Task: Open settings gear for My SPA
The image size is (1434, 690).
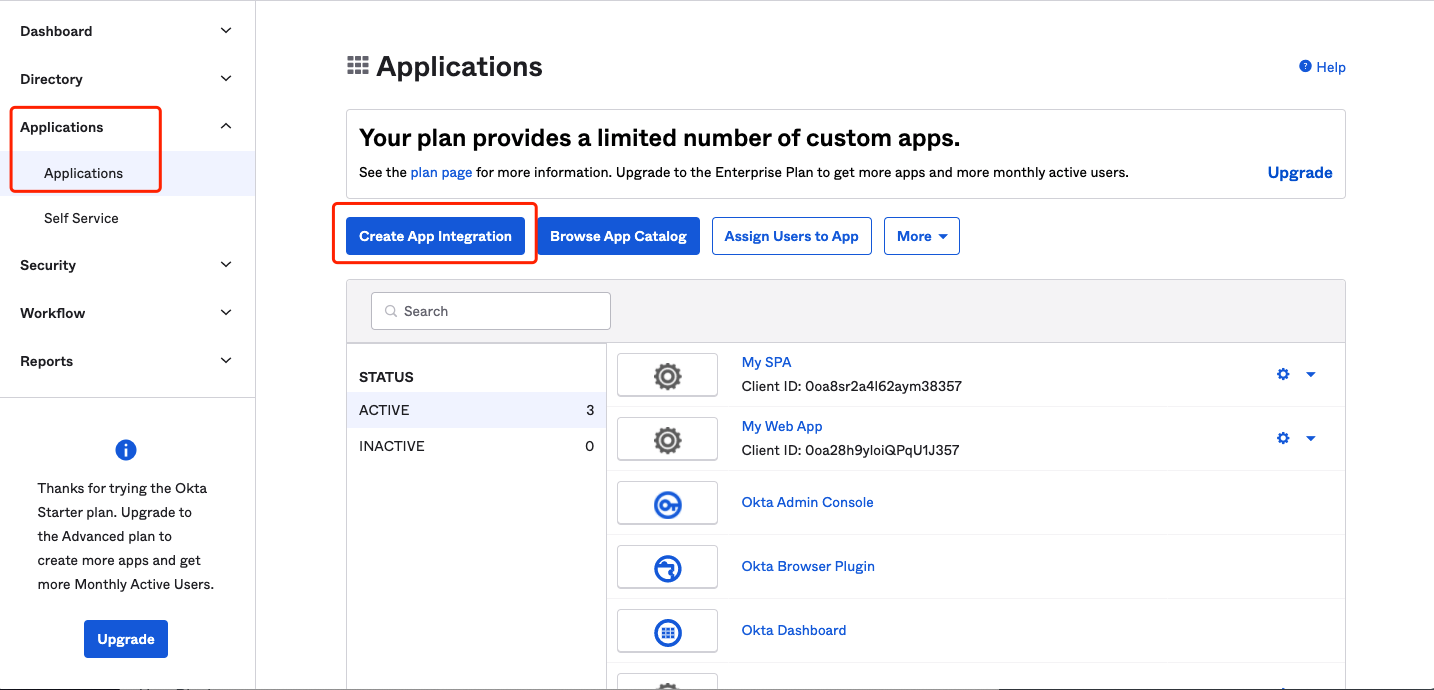Action: (x=1283, y=375)
